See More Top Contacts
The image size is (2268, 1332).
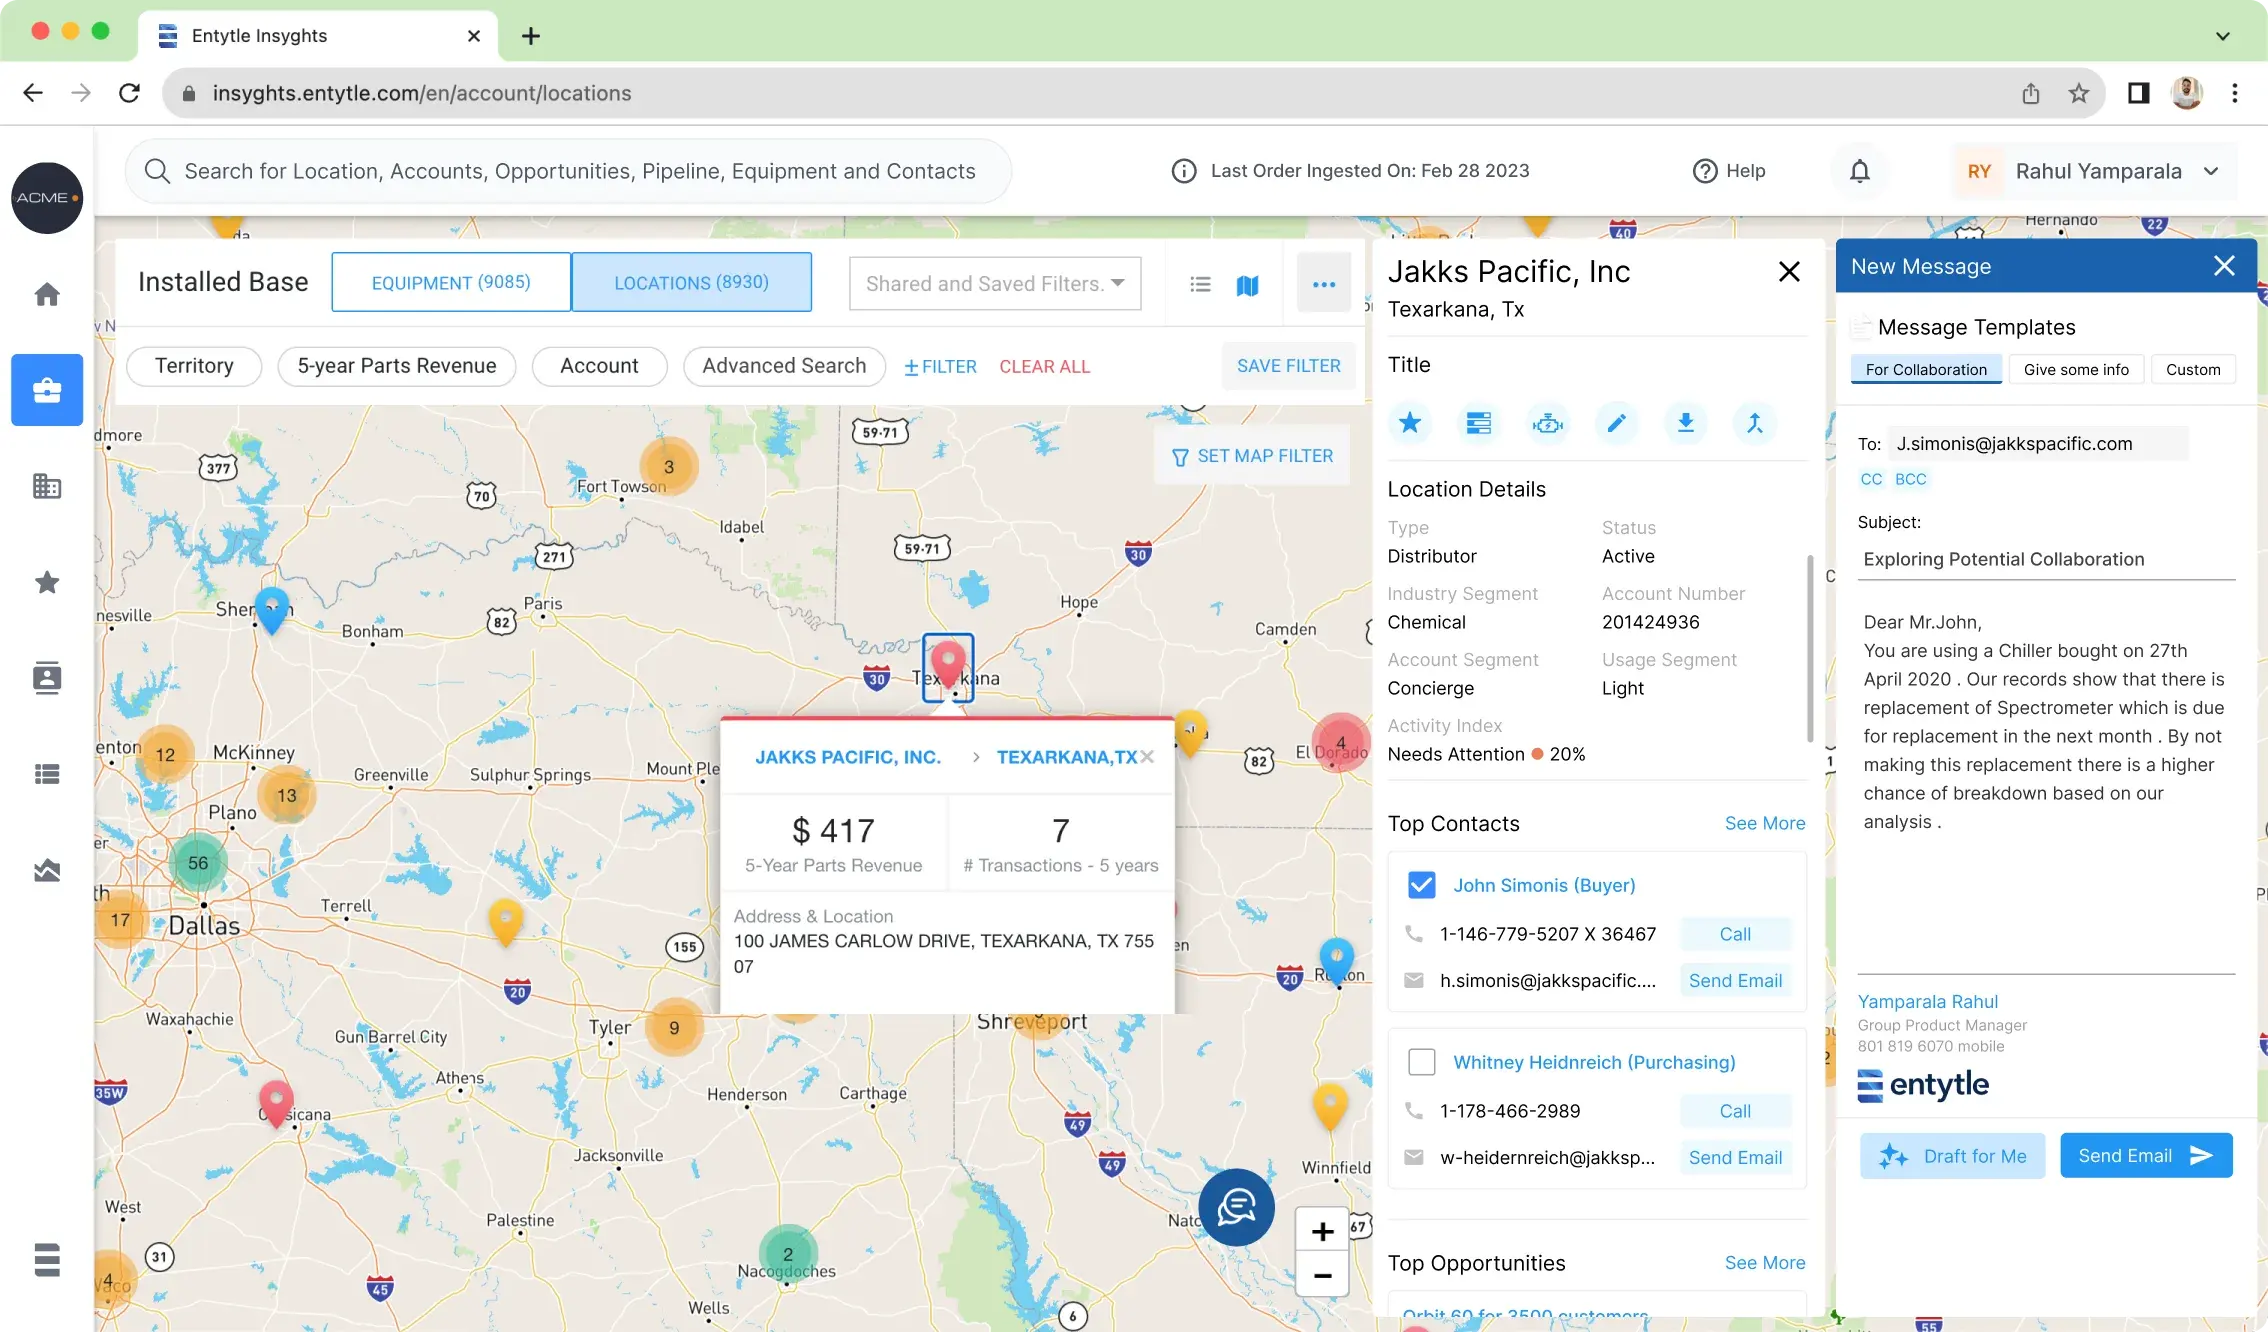click(1765, 824)
